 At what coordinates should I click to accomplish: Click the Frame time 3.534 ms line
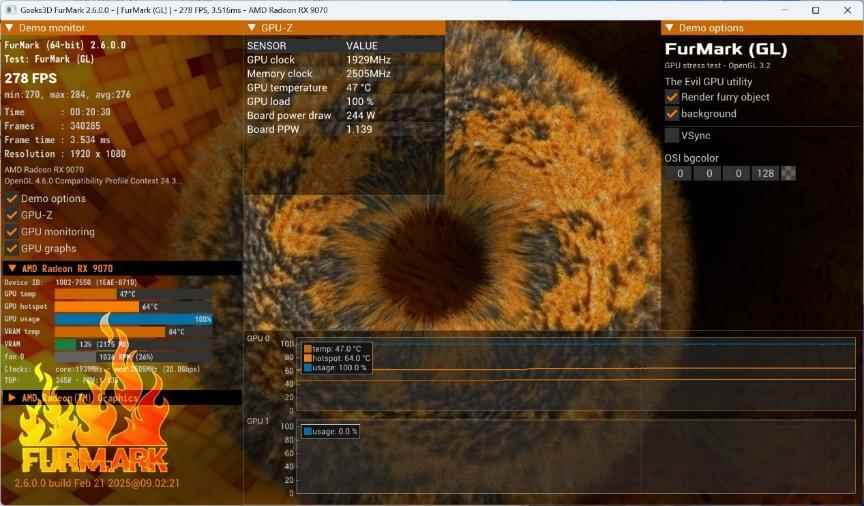[57, 140]
